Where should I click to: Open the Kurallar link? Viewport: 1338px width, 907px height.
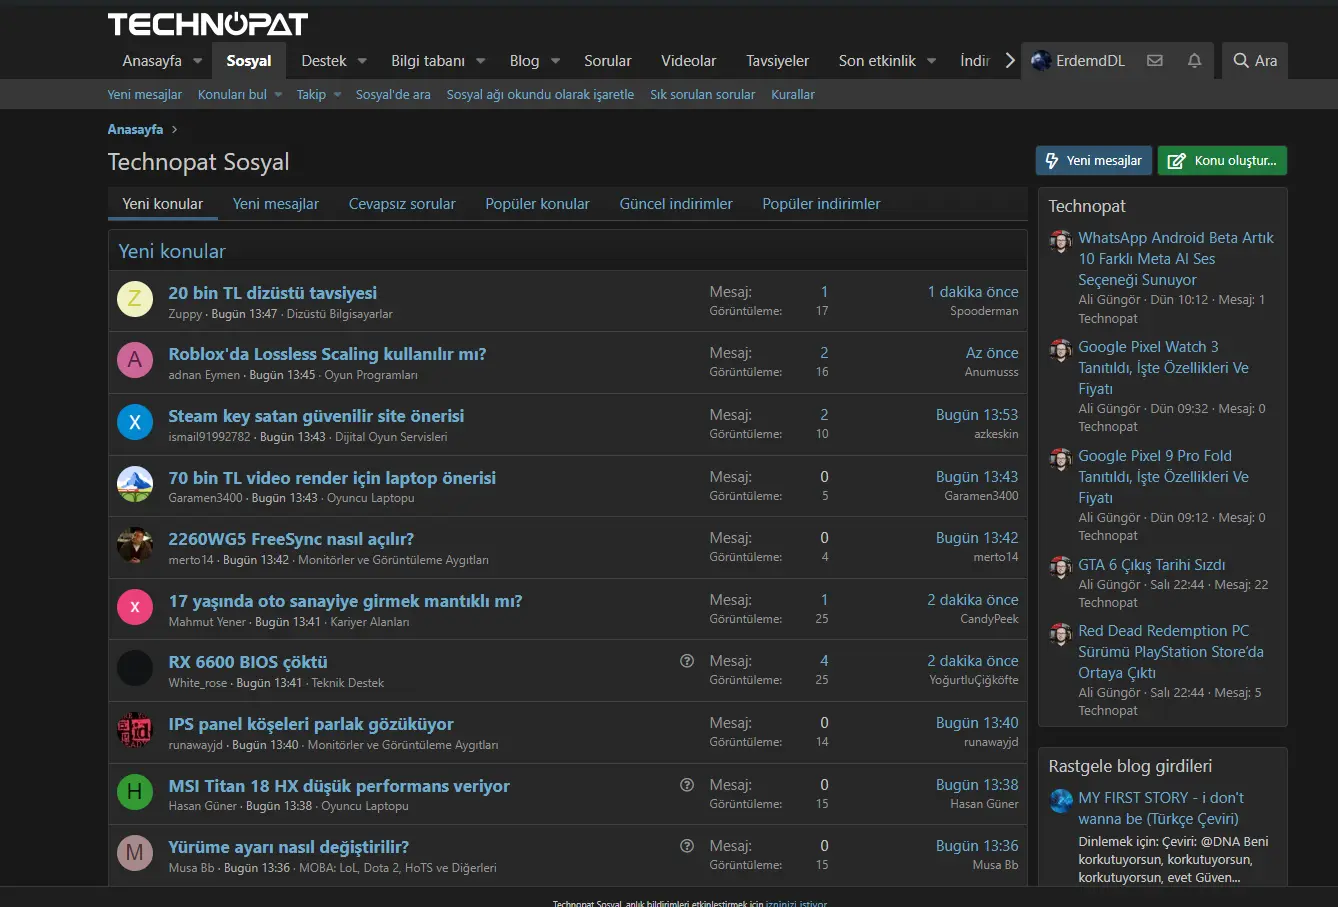[793, 94]
